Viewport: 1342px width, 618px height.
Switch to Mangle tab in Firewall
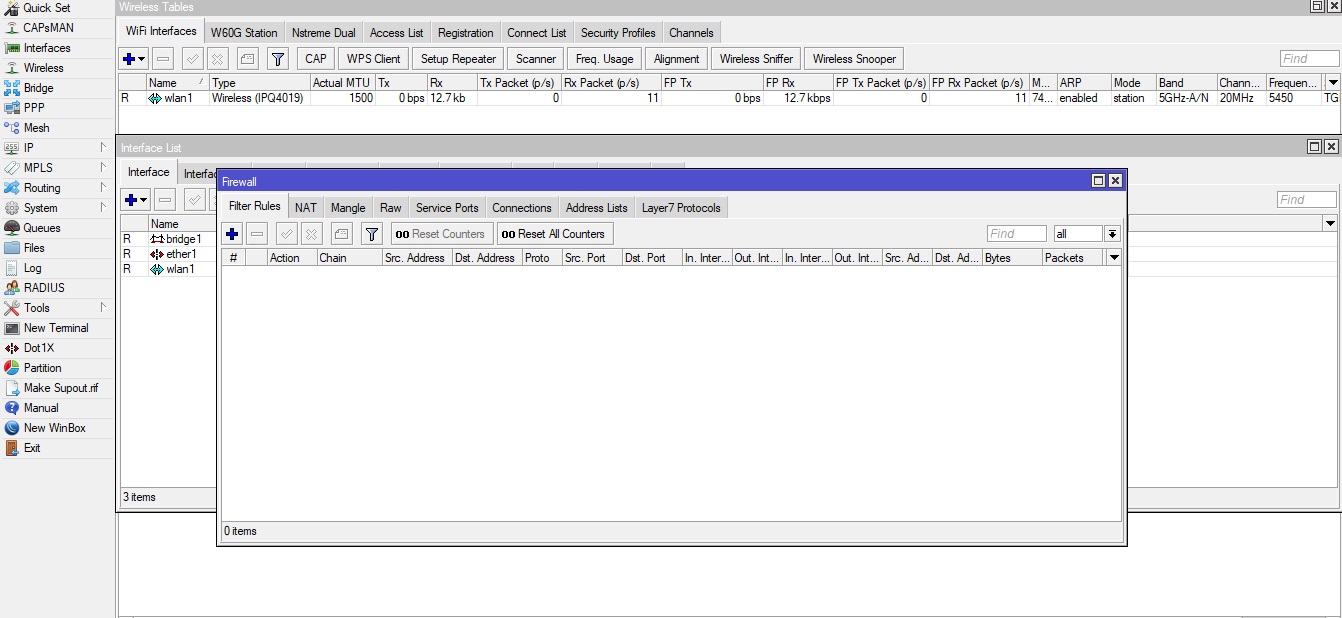pyautogui.click(x=348, y=208)
